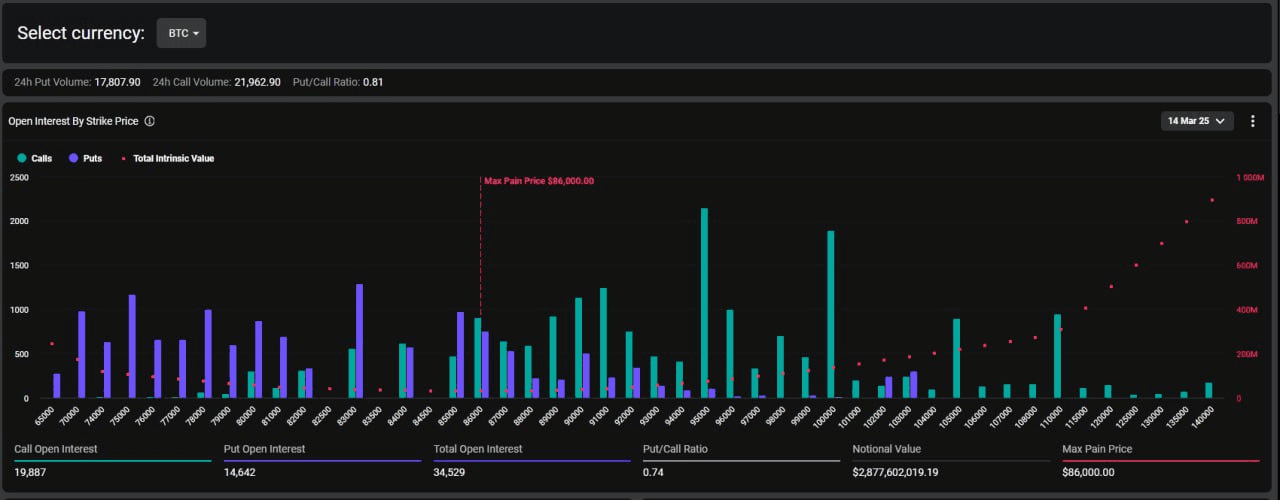Screen dimensions: 1280x500
Task: Select the tall Puts bar at the 83000 strike
Action: (x=359, y=340)
